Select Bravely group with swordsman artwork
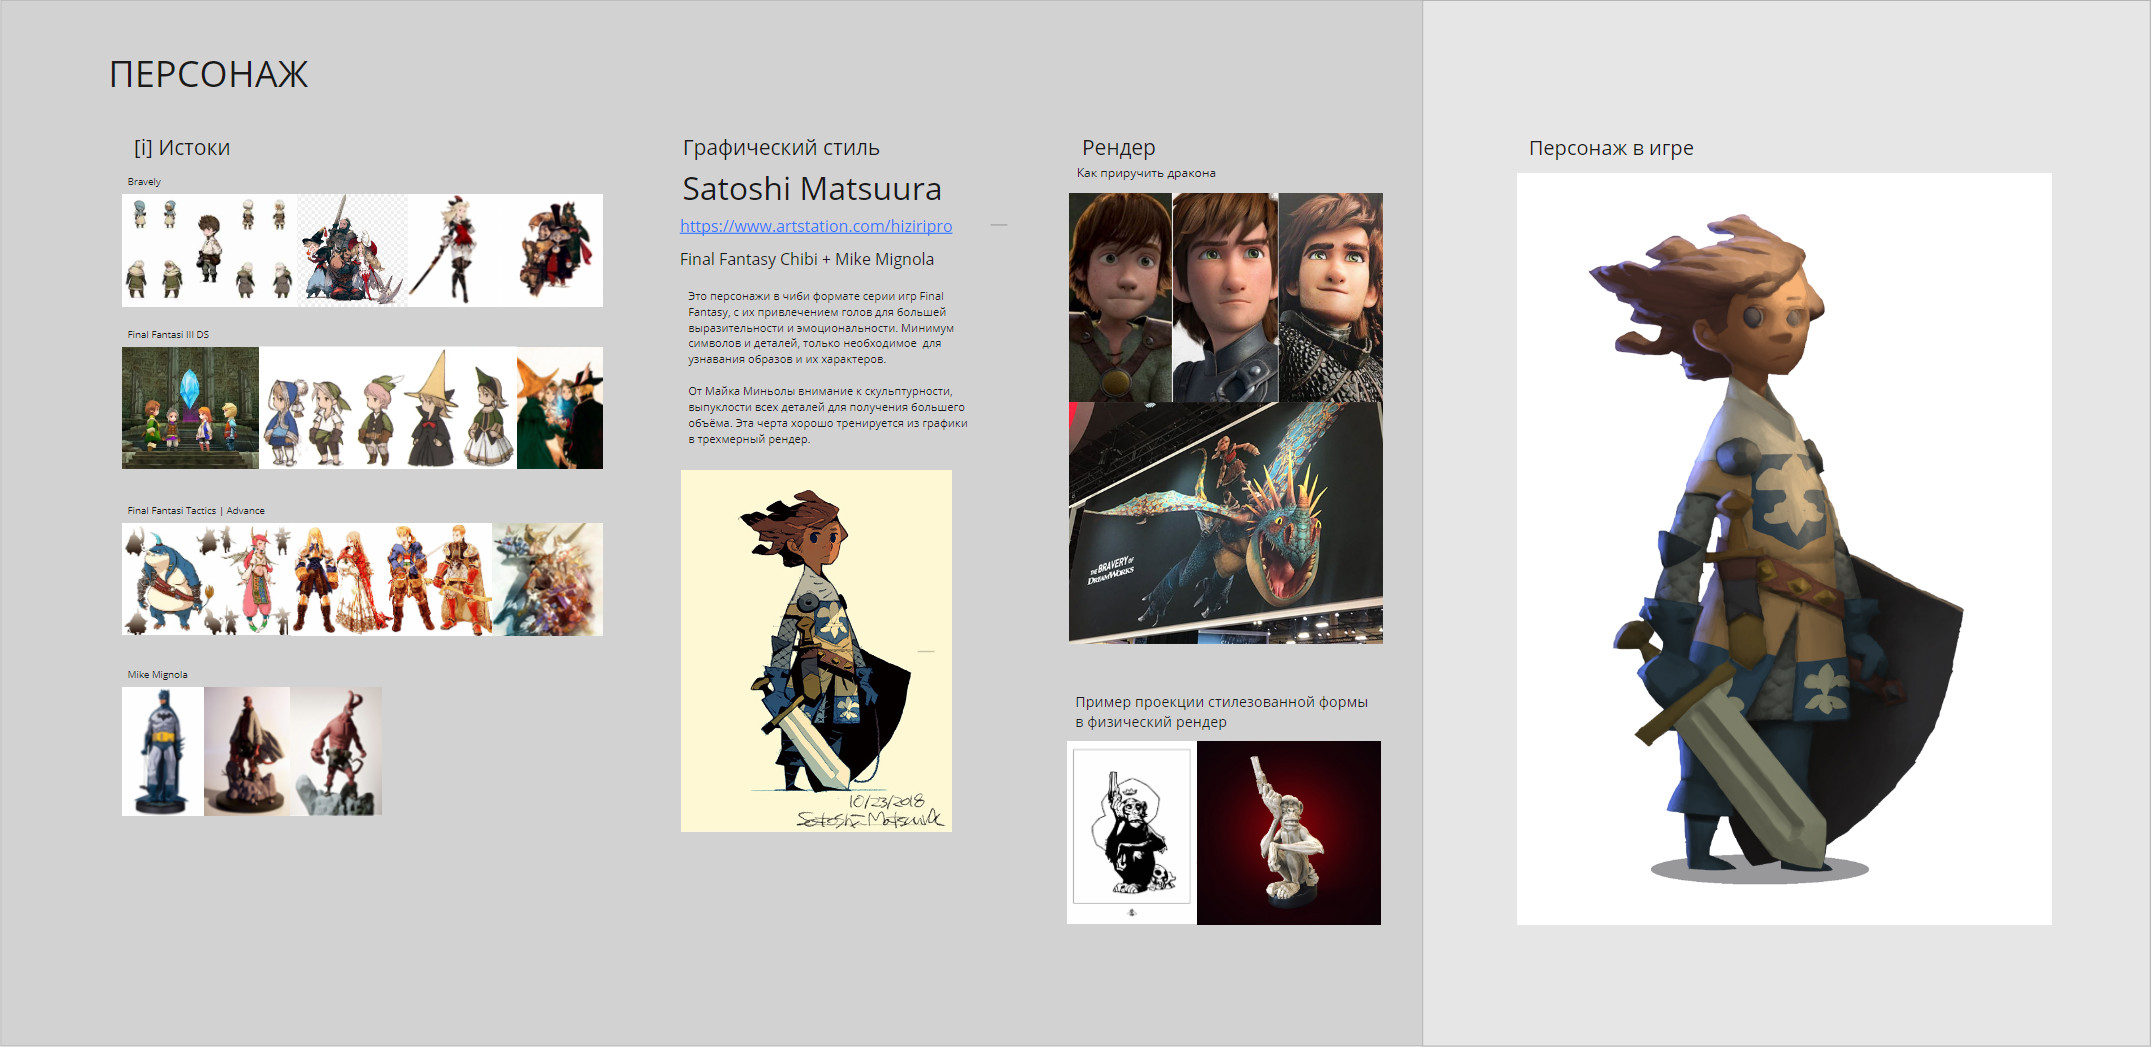 point(352,250)
